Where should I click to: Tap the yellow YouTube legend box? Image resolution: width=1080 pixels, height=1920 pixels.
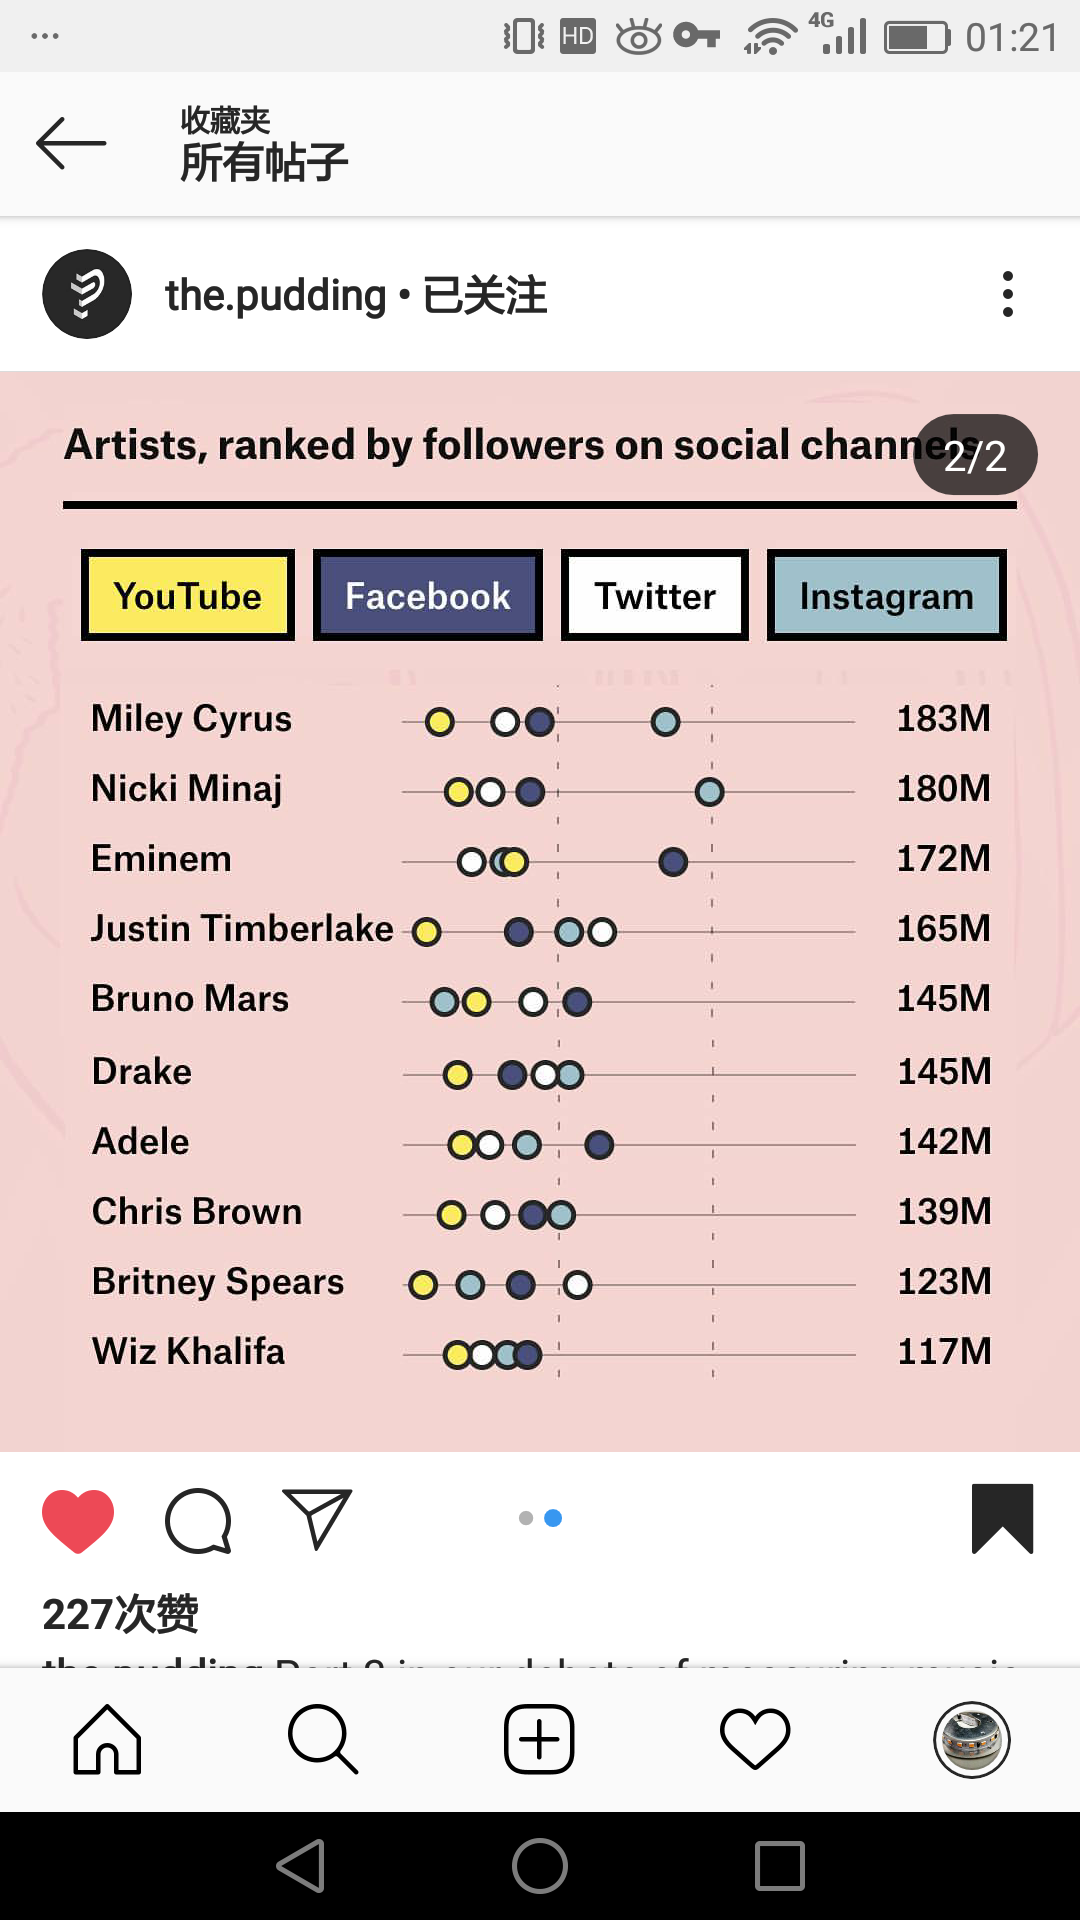click(188, 595)
